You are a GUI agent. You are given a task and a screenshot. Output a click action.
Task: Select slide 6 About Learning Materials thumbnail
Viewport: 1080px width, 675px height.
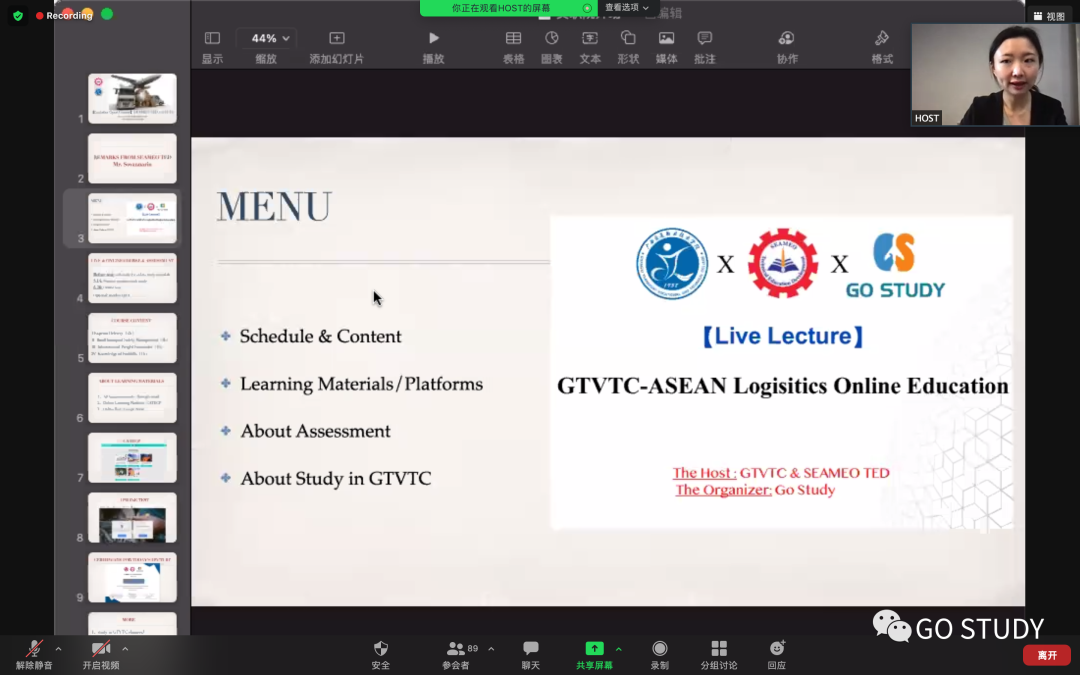coord(132,398)
